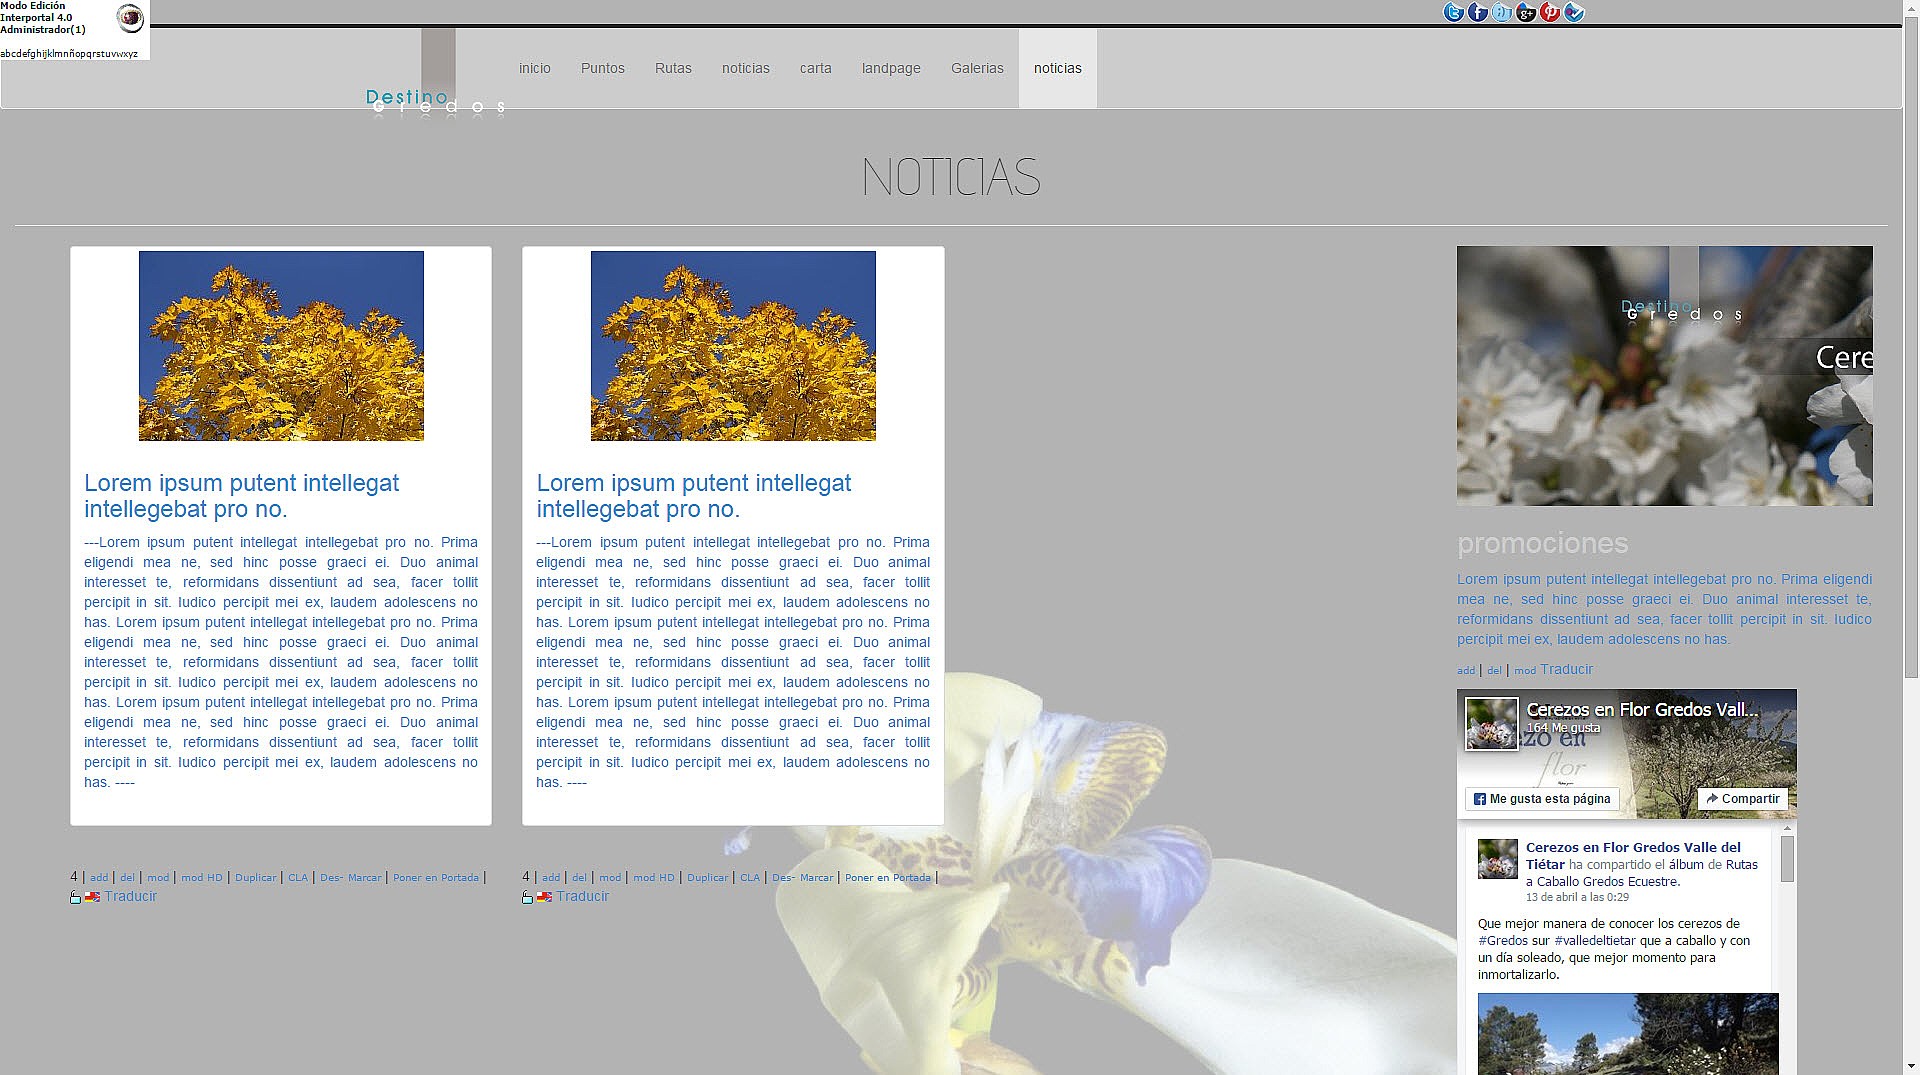Click 'Traducir' under second news card
Viewport: 1920px width, 1075px height.
583,896
